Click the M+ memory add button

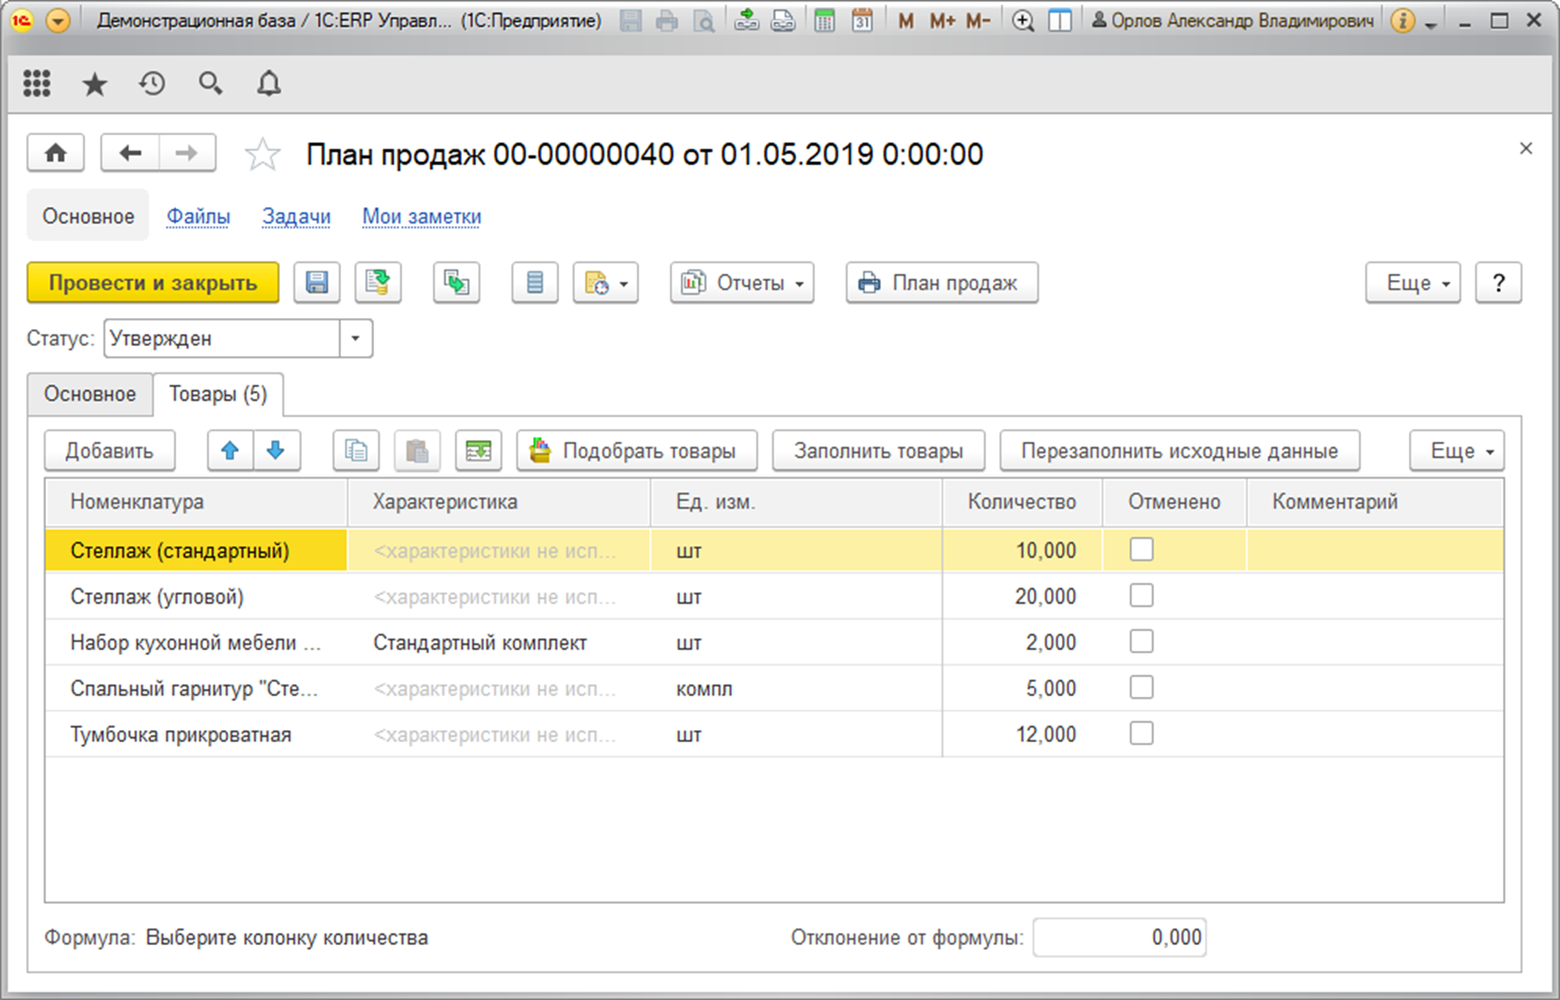pos(942,20)
